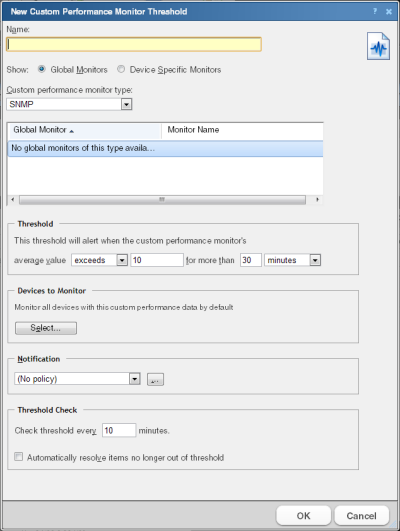The image size is (400, 531).
Task: Click the Monitor Name column header
Action: pos(243,130)
